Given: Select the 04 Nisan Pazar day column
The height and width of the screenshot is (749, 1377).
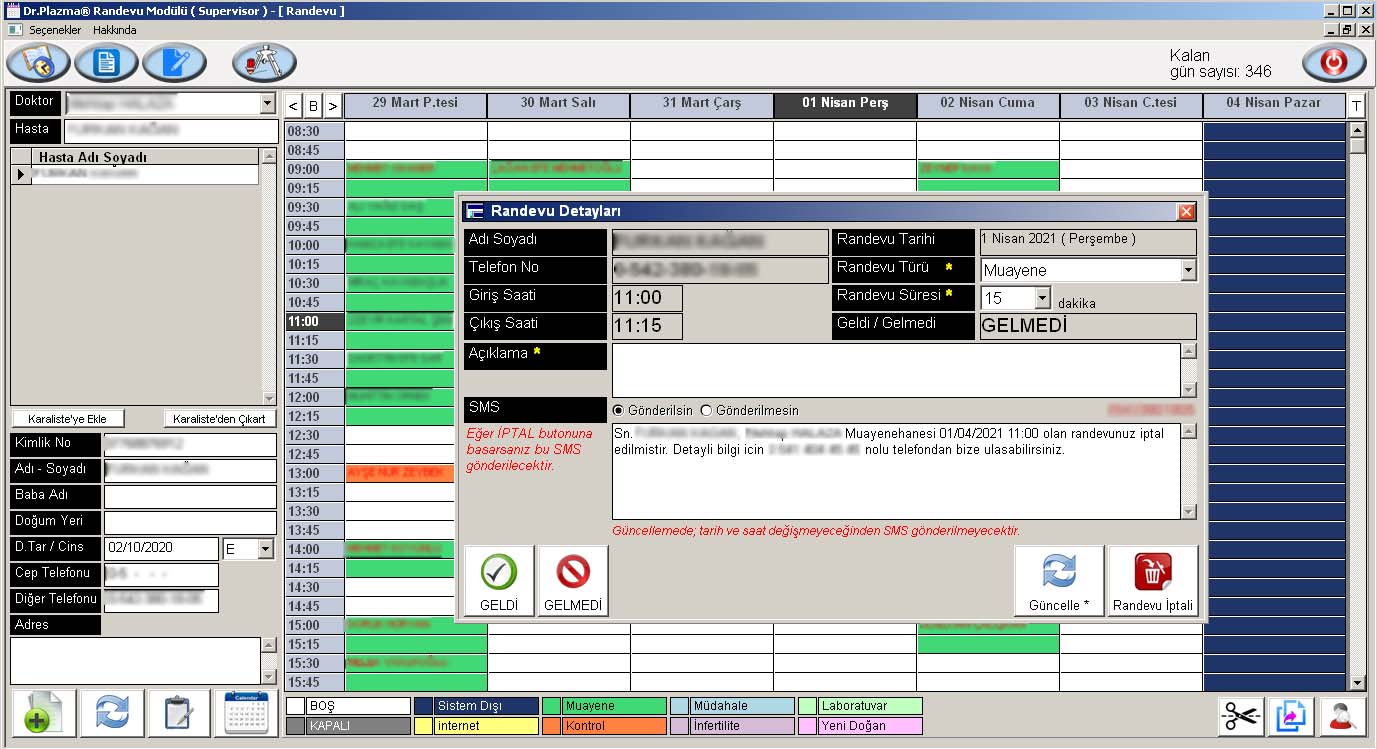Looking at the screenshot, I should tap(1274, 104).
